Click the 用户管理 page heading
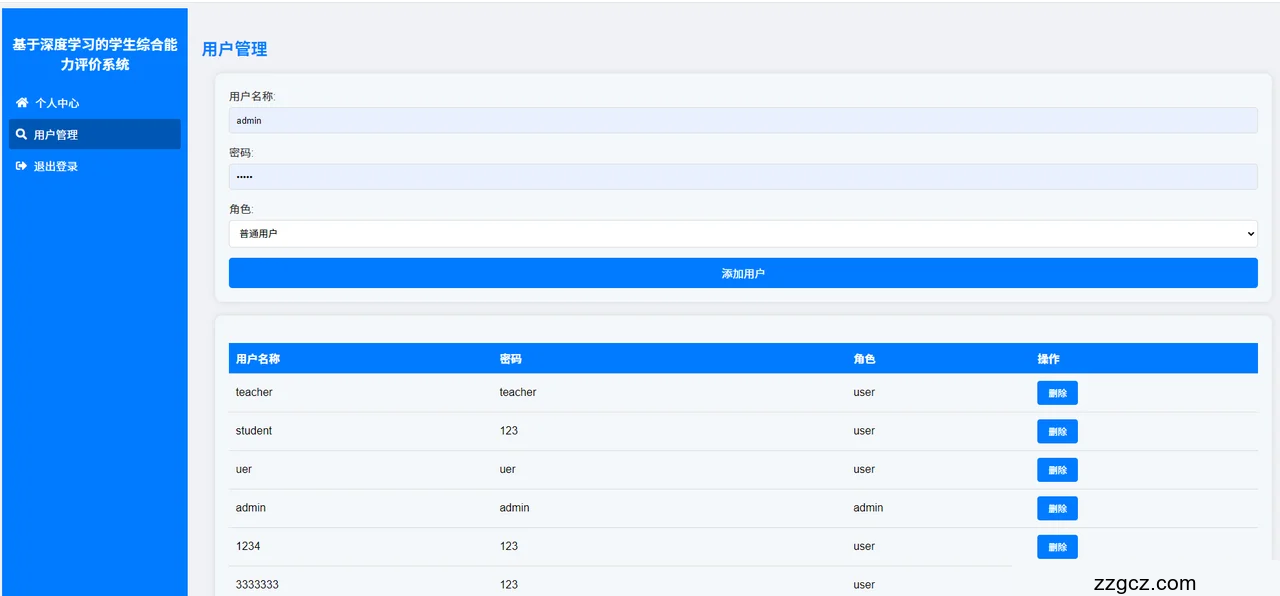Image resolution: width=1280 pixels, height=596 pixels. click(x=234, y=49)
